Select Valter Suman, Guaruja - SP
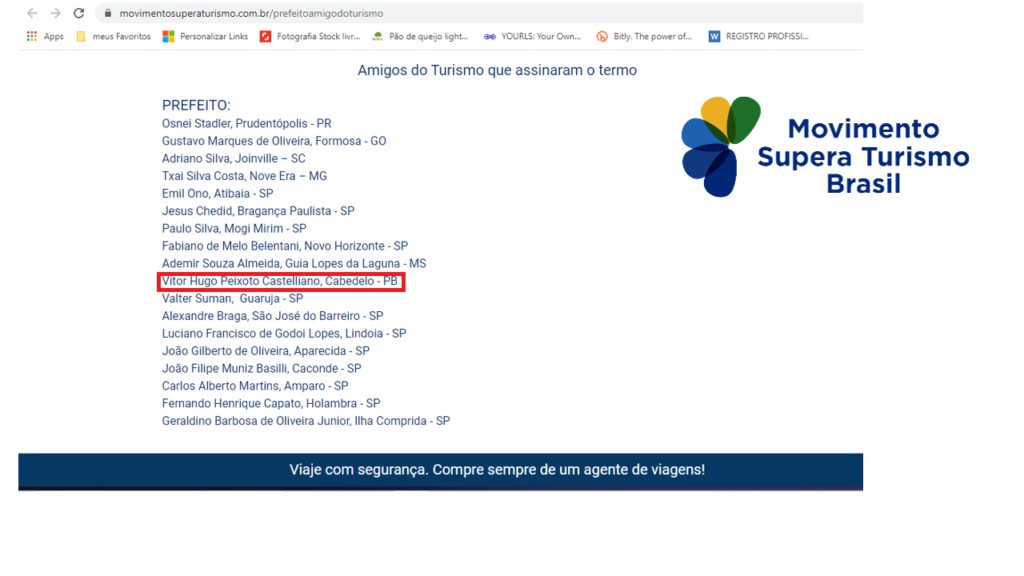The image size is (1024, 576). (232, 298)
